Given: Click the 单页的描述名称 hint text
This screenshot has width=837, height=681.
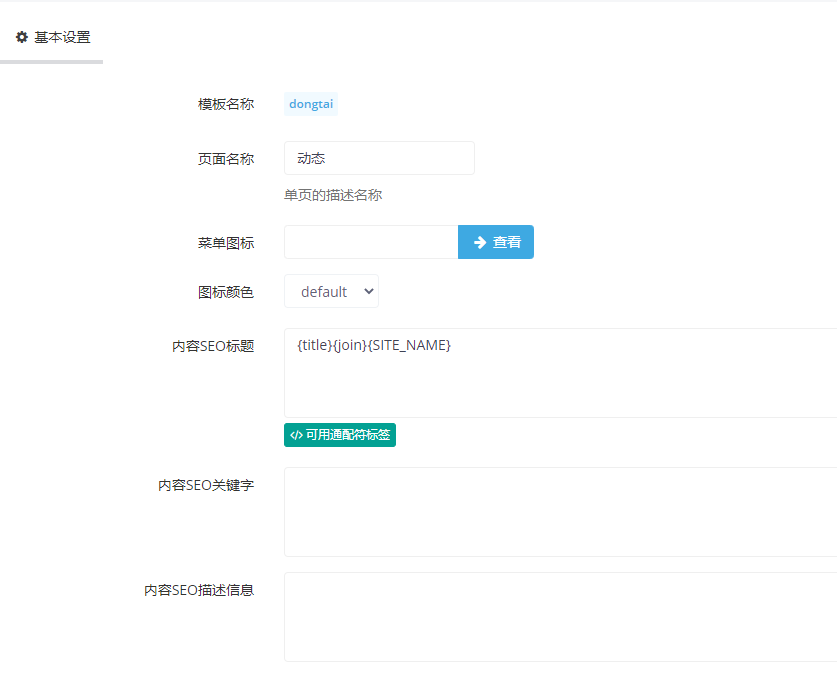Looking at the screenshot, I should 333,195.
